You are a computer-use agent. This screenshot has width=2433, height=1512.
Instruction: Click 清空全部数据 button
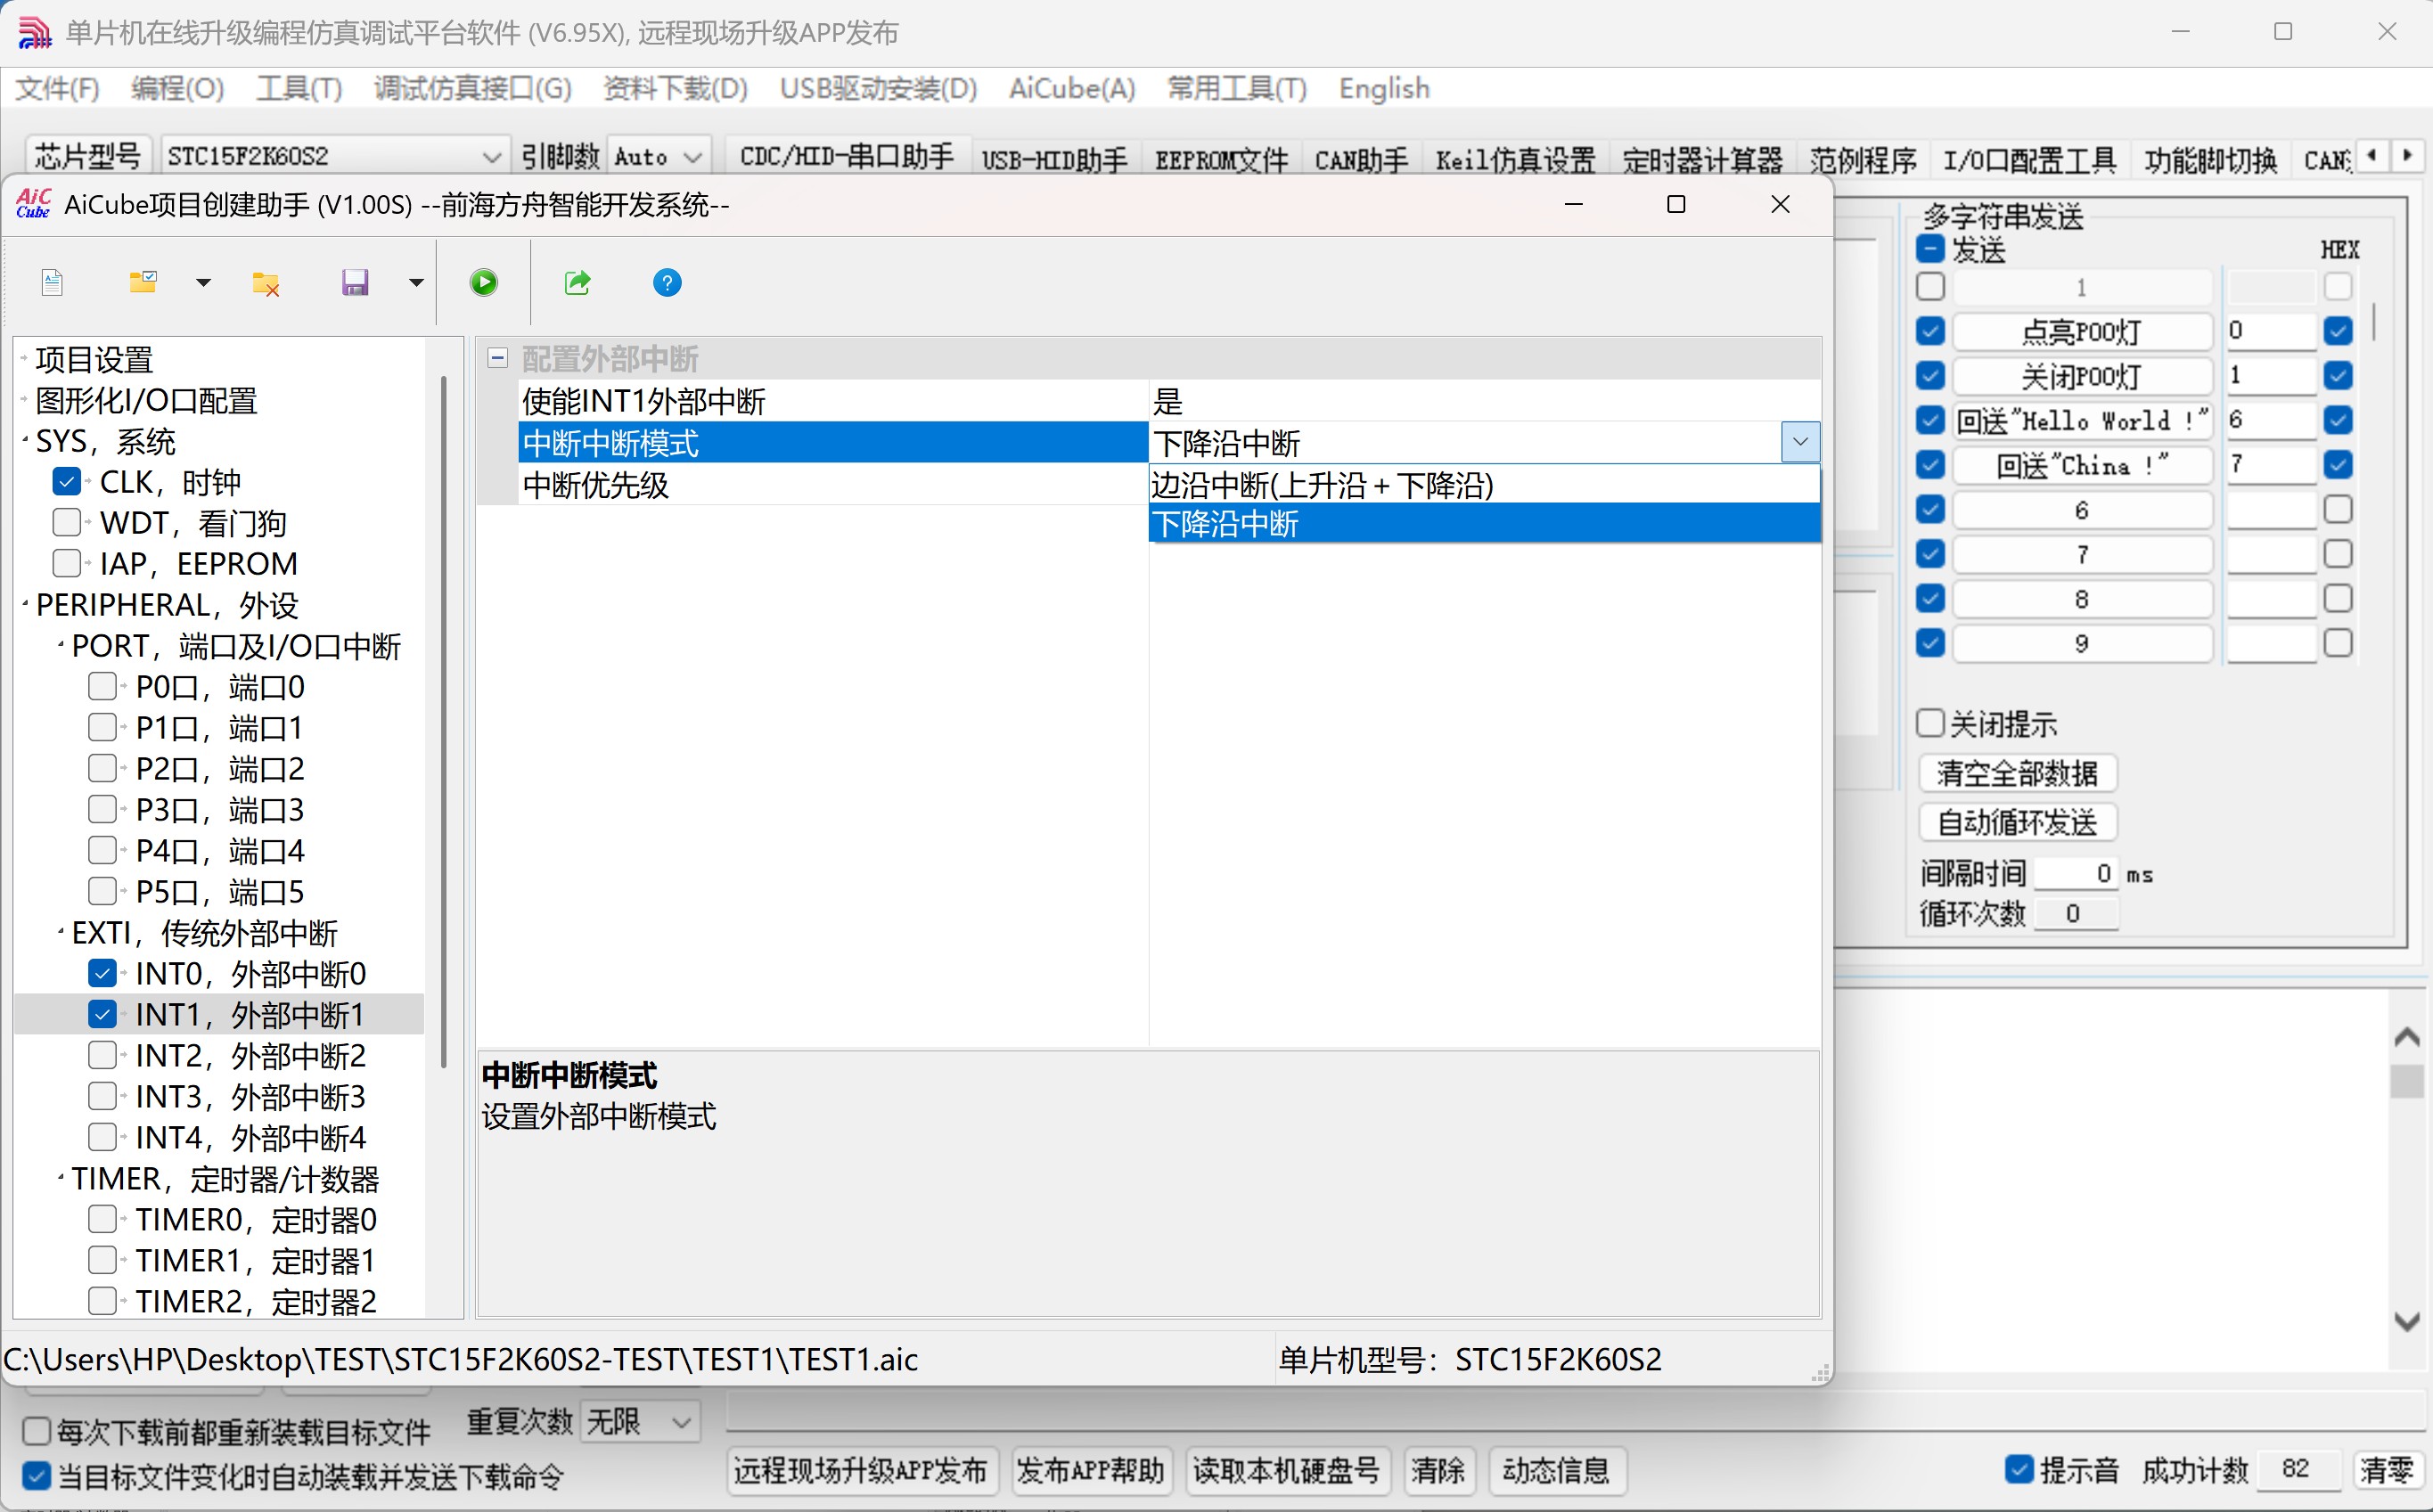[x=2017, y=773]
